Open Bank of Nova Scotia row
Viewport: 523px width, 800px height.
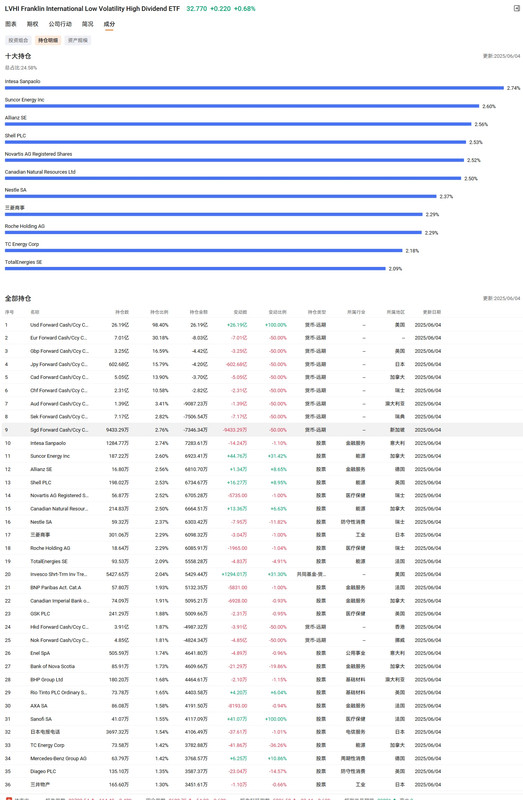[x=261, y=666]
